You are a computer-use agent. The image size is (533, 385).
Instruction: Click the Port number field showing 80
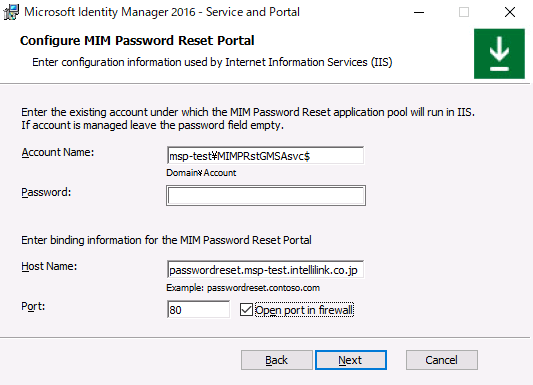[x=199, y=310]
